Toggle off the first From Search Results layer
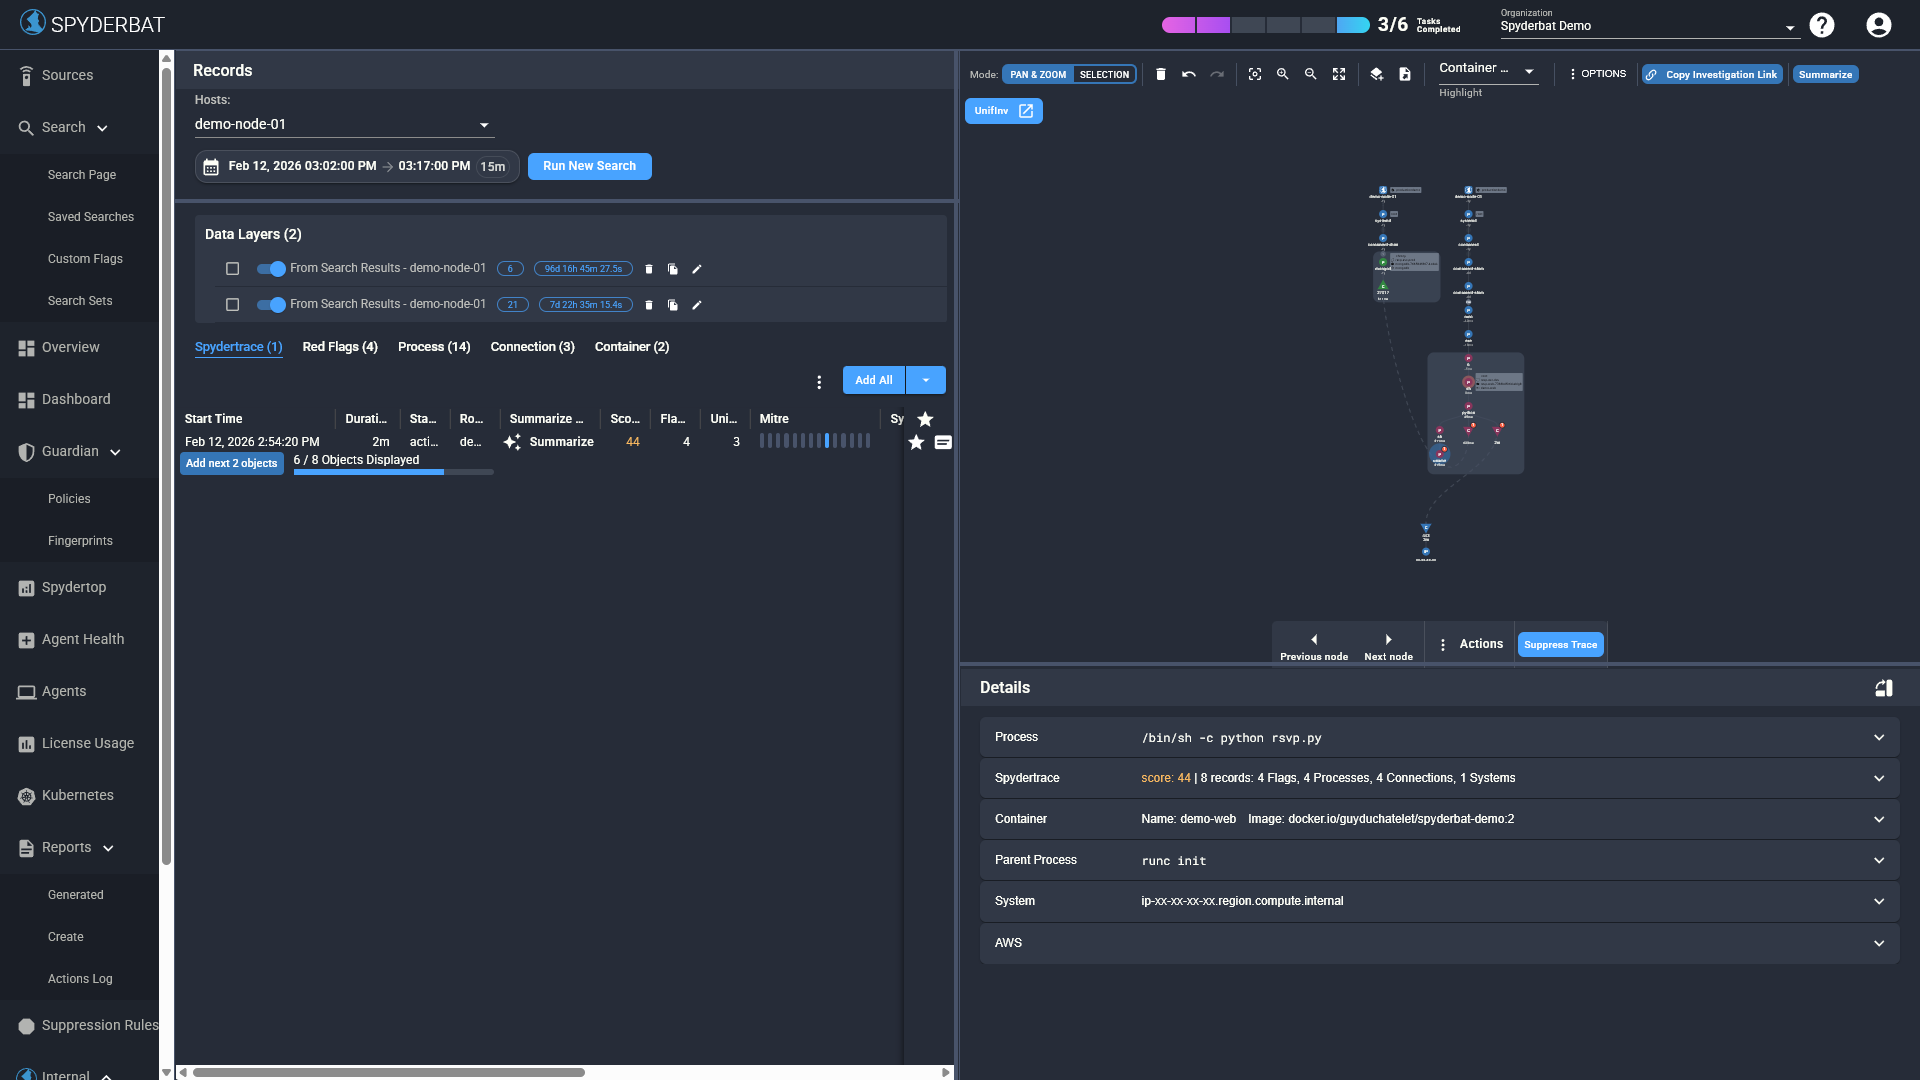This screenshot has height=1080, width=1920. click(x=269, y=269)
